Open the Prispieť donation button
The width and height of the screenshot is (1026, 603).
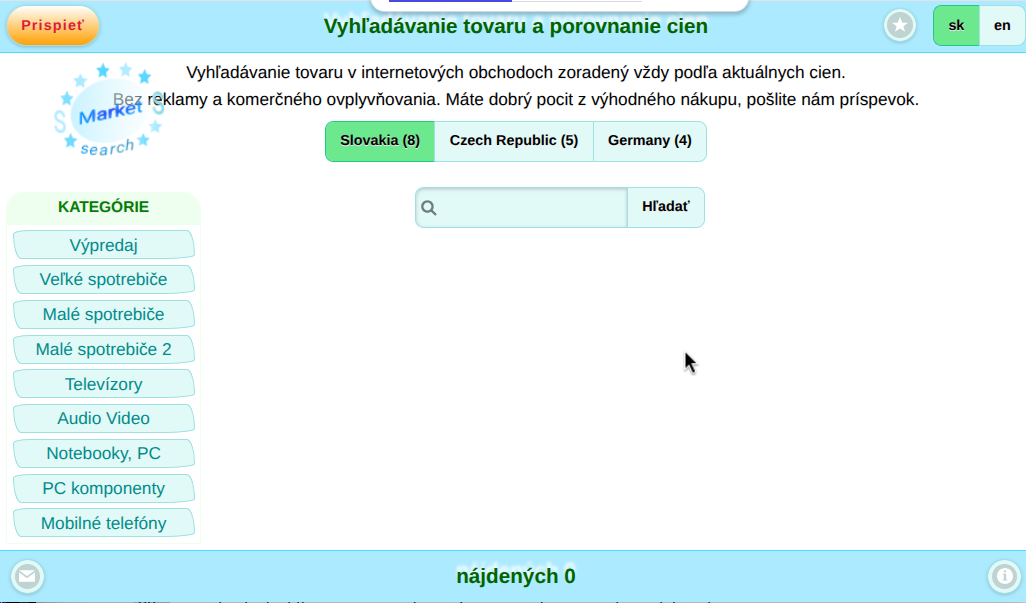[x=52, y=26]
